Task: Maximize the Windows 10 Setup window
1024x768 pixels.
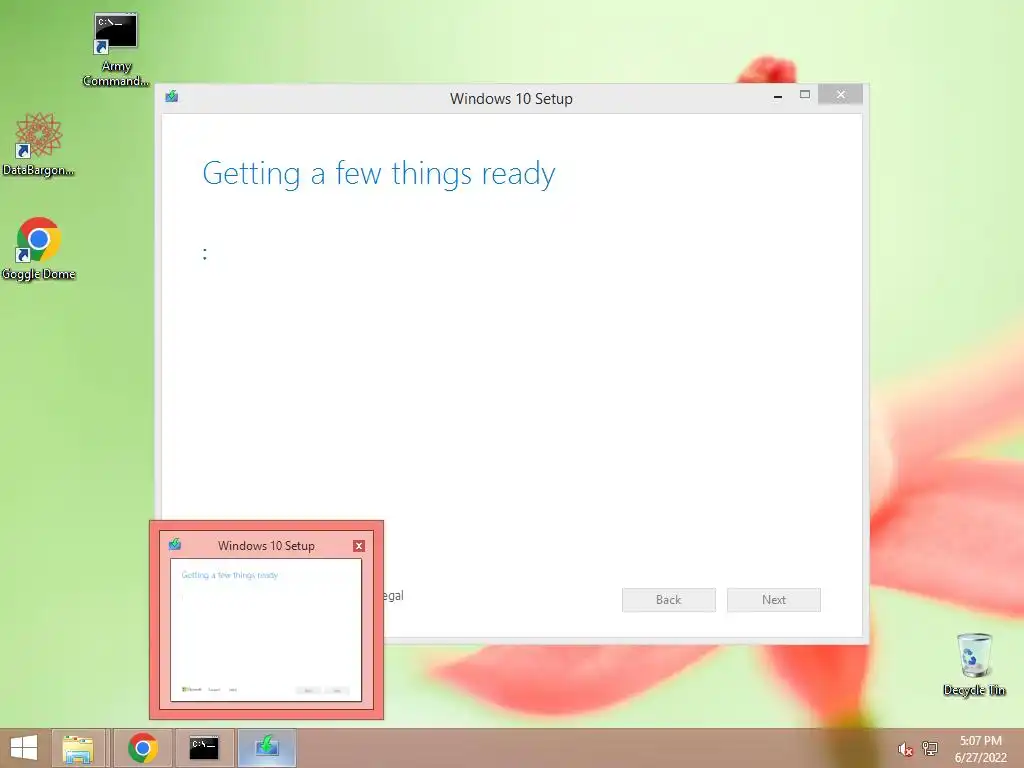Action: 805,95
